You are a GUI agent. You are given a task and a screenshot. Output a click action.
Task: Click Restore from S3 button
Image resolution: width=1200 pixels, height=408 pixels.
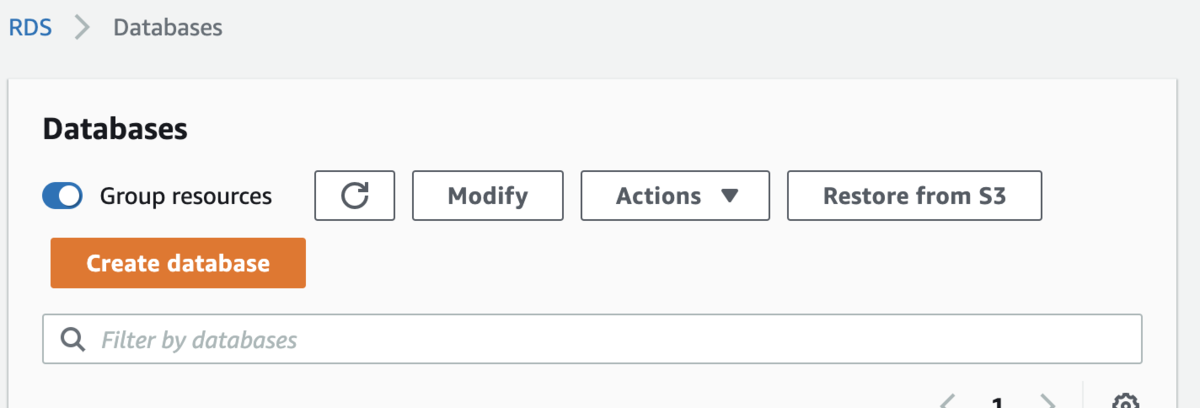coord(915,195)
